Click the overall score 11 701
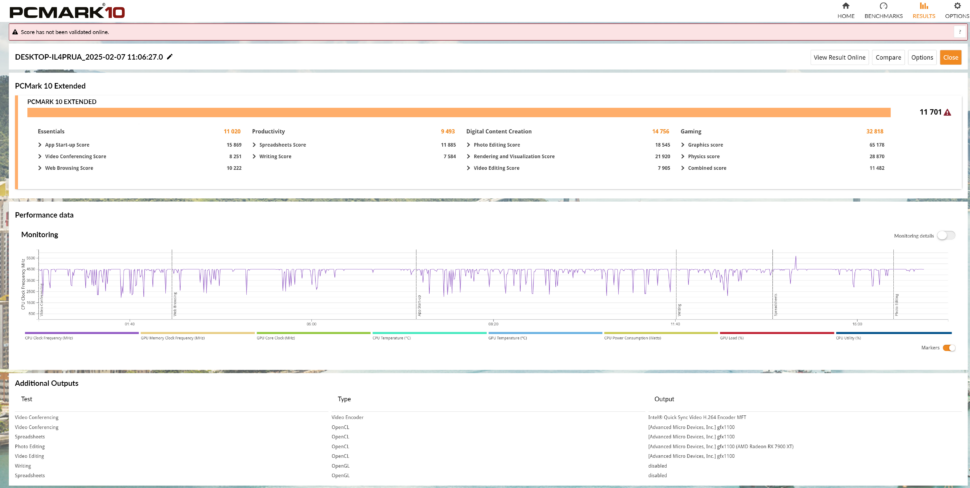 930,113
